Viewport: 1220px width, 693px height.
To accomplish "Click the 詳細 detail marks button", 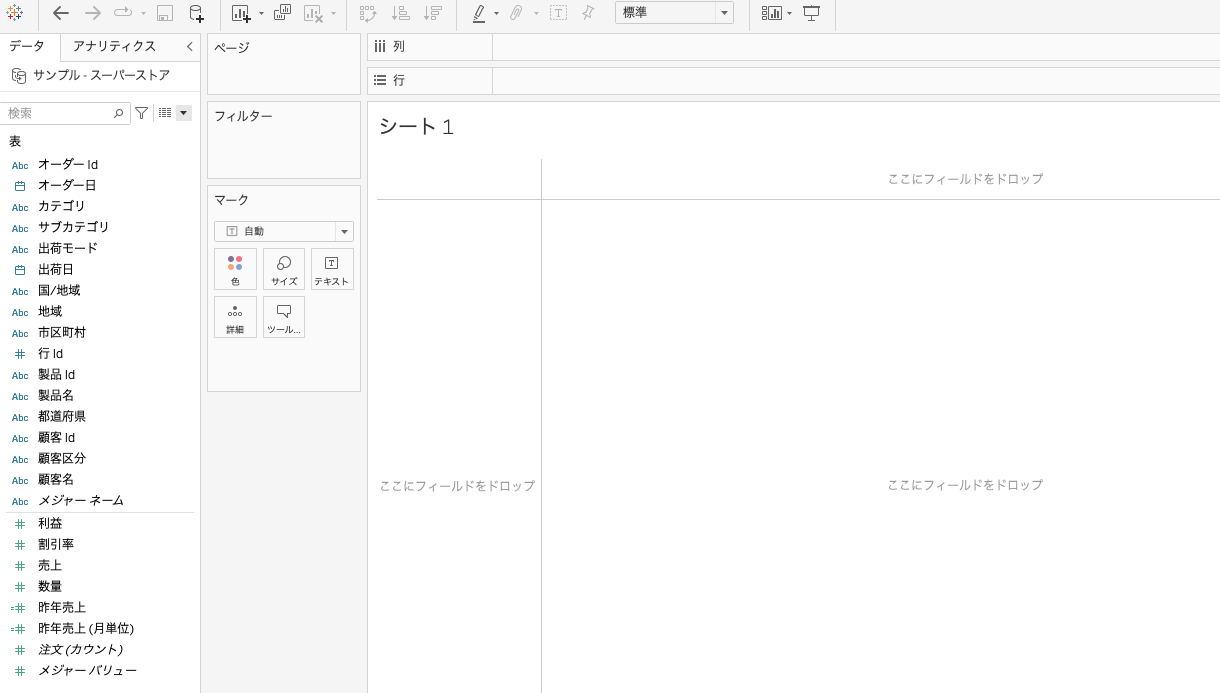I will (235, 317).
